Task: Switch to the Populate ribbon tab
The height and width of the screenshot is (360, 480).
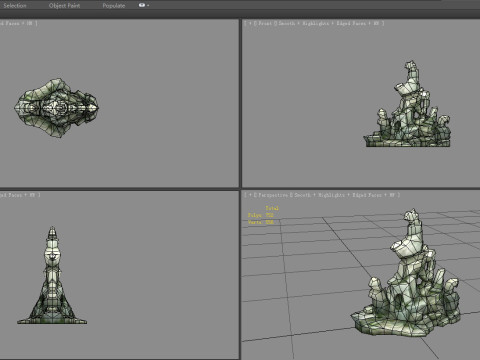Action: click(114, 6)
